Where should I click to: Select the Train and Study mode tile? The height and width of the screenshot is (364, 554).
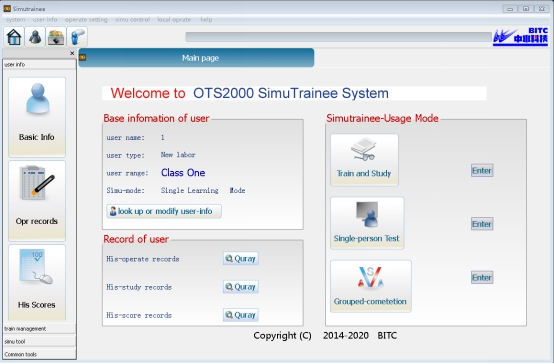coord(364,160)
